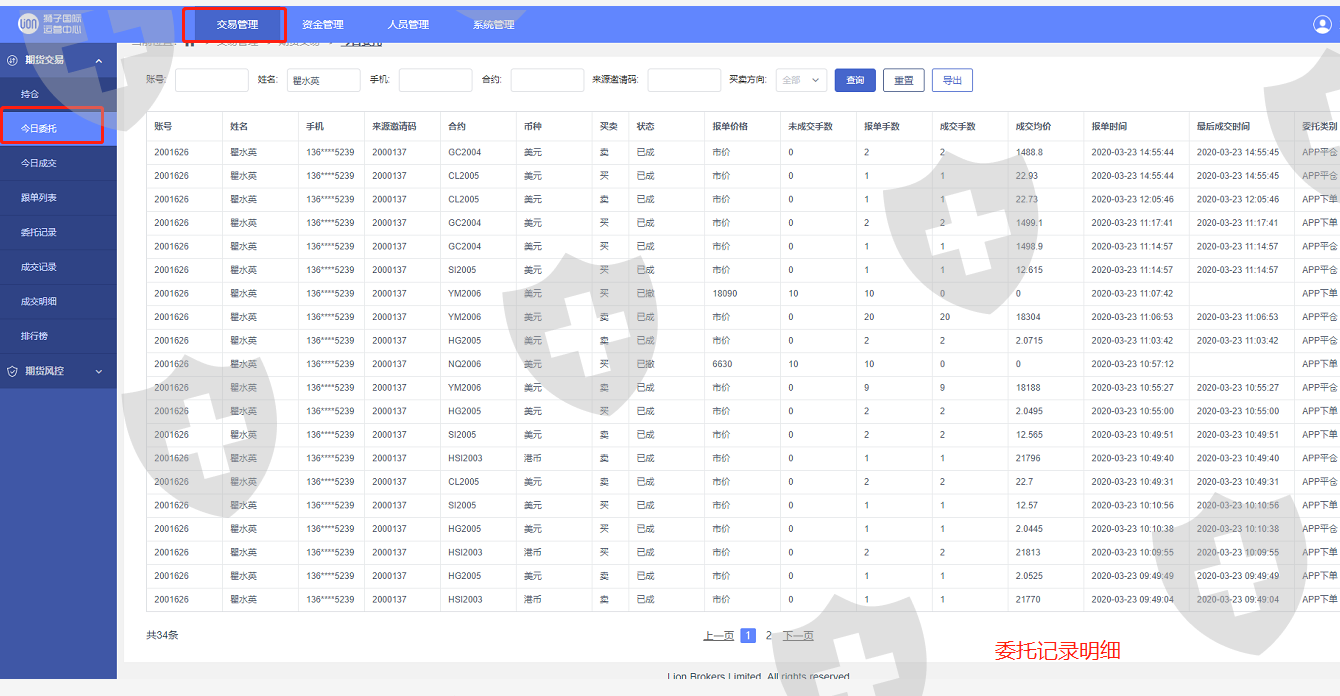Click into the 合约 contract input field

pos(547,80)
